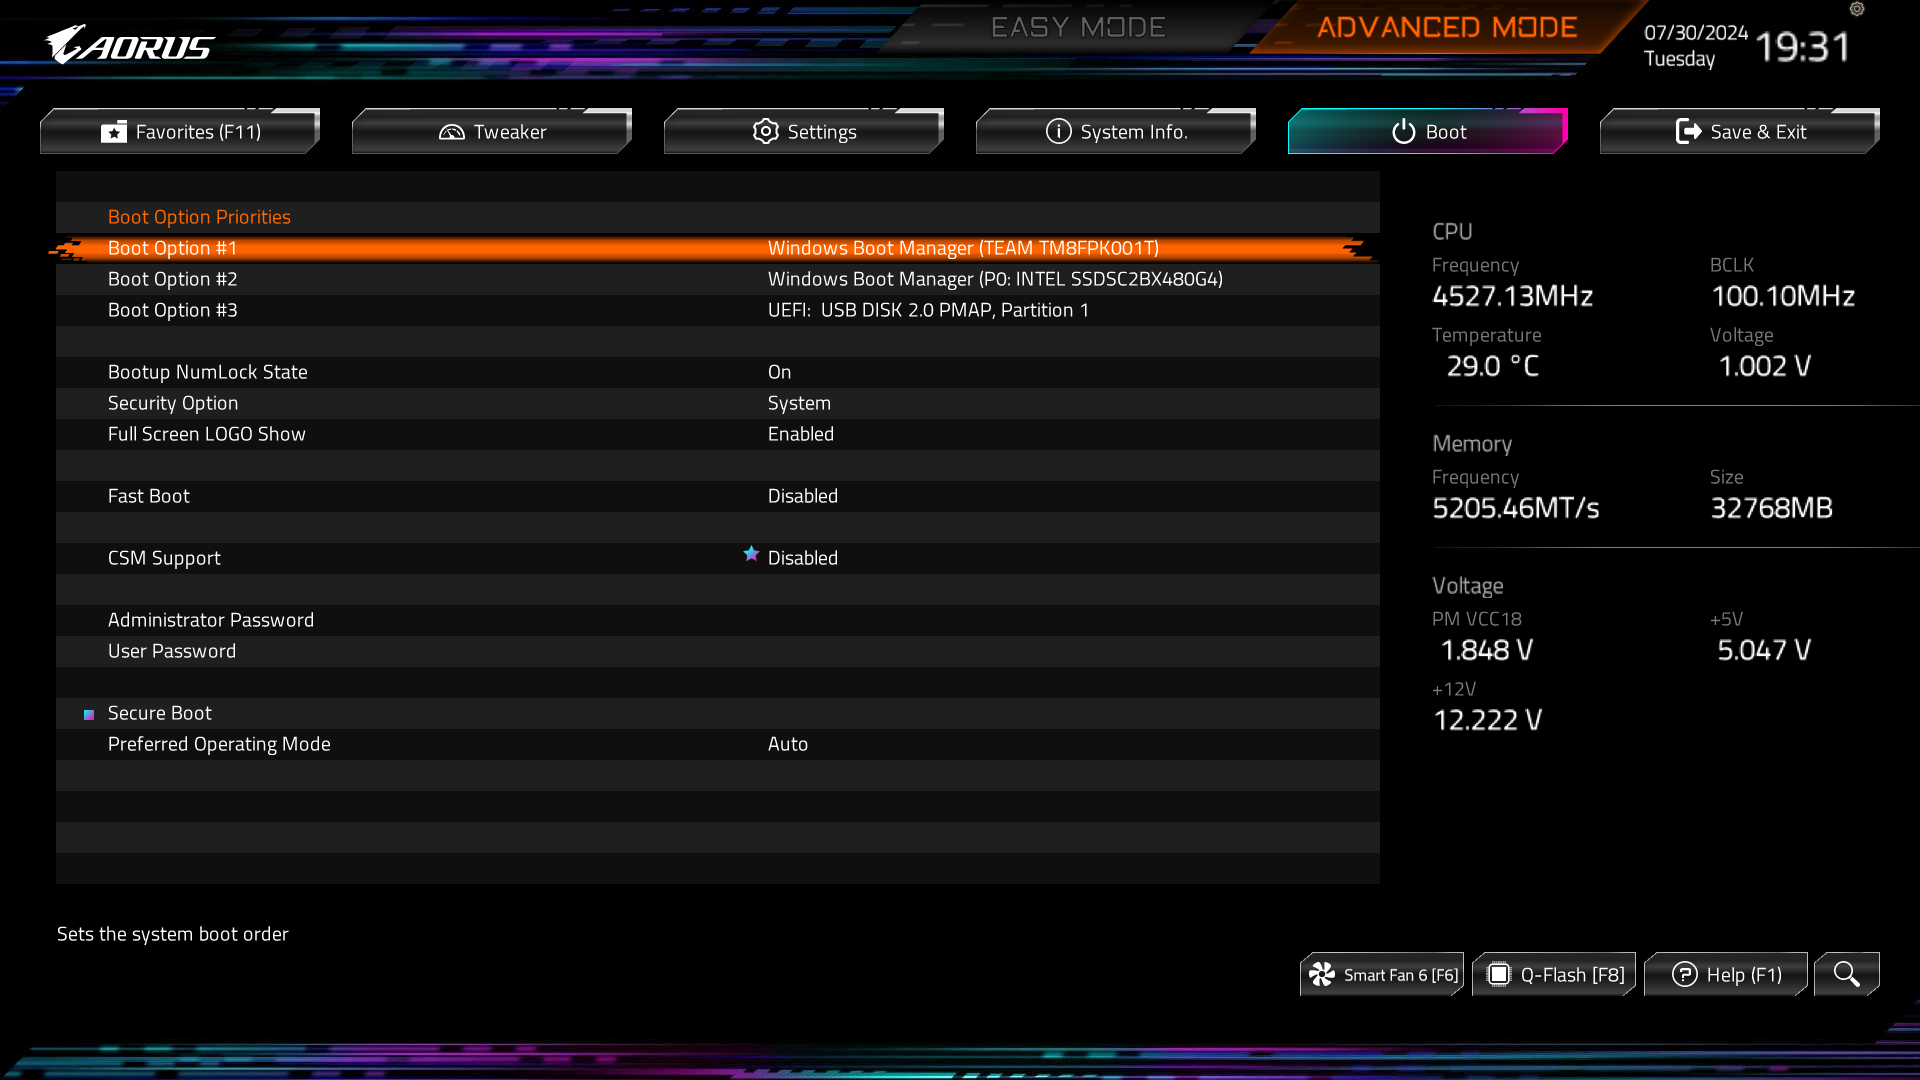Toggle Fast Boot Disabled value
This screenshot has height=1080, width=1920.
point(802,496)
